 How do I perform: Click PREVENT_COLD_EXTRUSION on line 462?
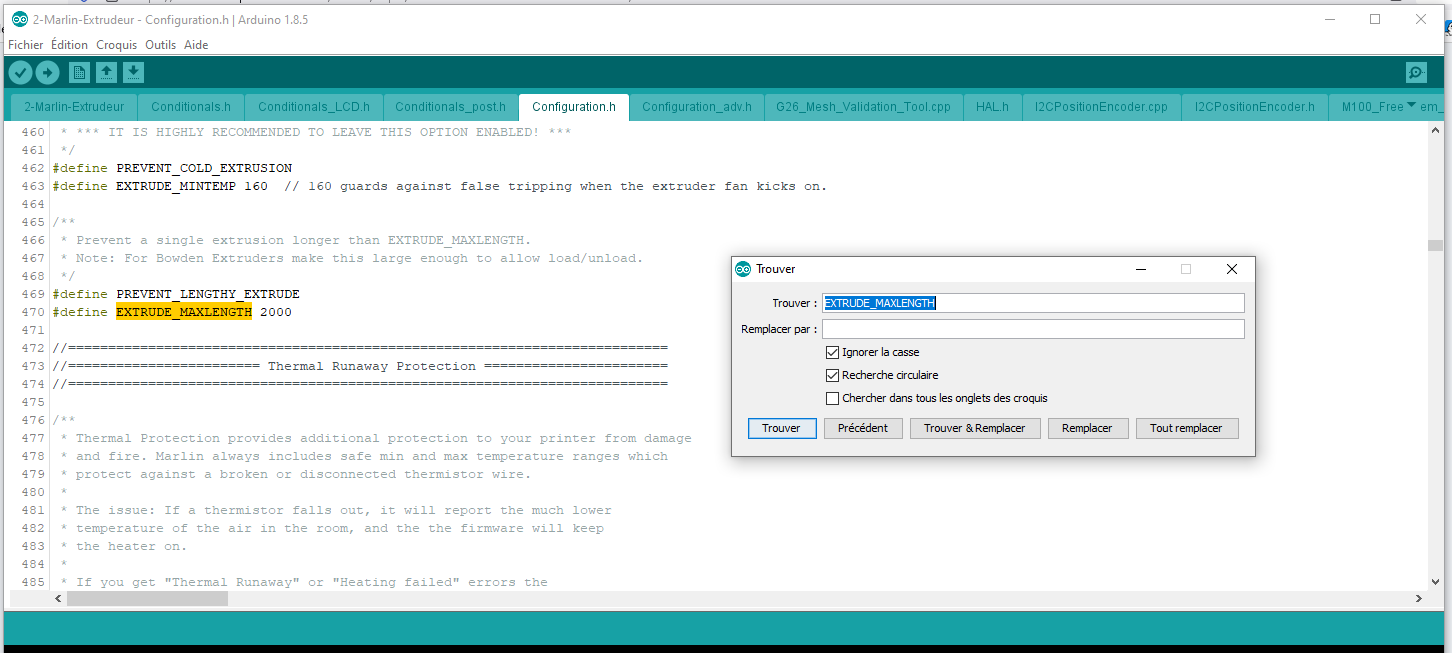[x=204, y=168]
